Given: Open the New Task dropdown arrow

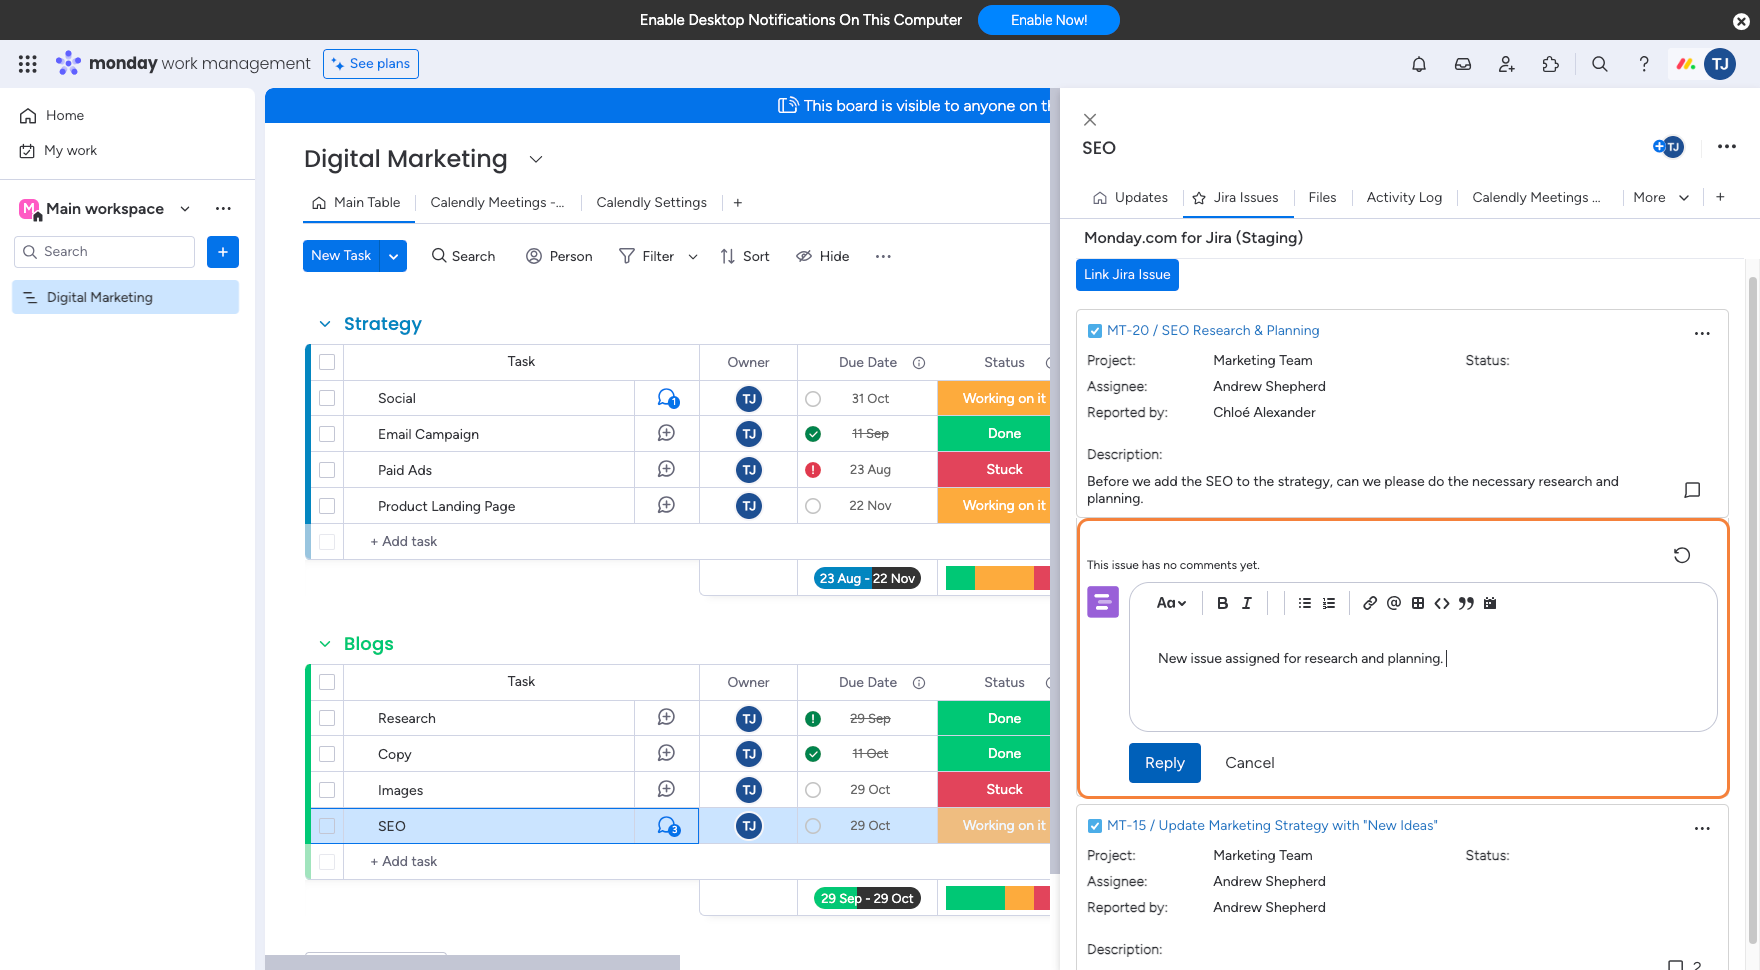Looking at the screenshot, I should [x=394, y=256].
